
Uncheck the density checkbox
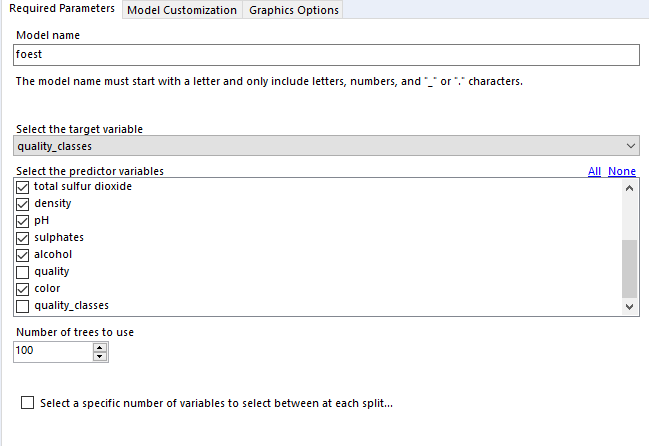tap(22, 204)
